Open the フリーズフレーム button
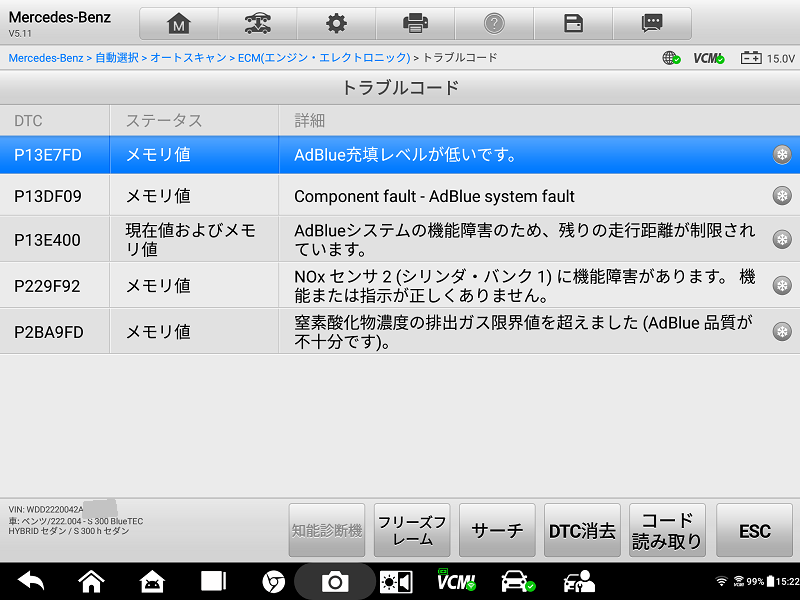This screenshot has height=600, width=800. coord(412,531)
